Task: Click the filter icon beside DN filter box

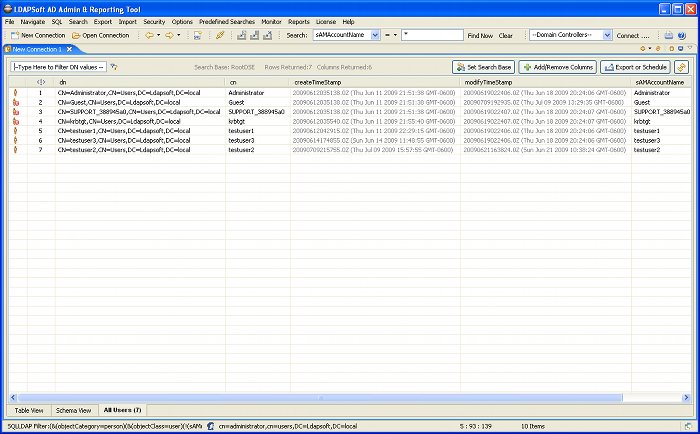Action: click(x=115, y=67)
